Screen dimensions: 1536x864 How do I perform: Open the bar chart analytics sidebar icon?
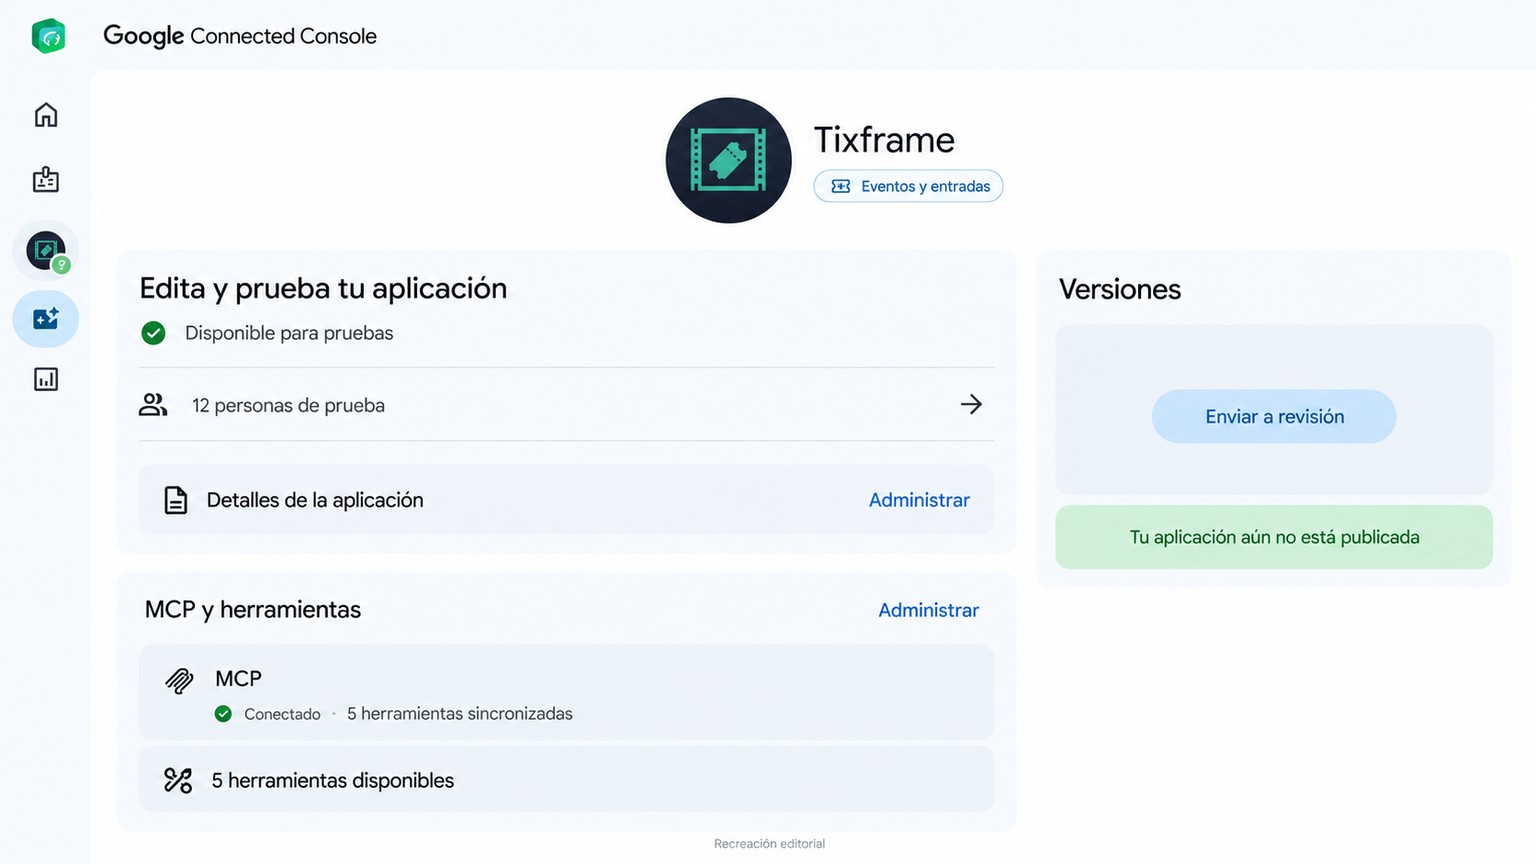point(46,379)
